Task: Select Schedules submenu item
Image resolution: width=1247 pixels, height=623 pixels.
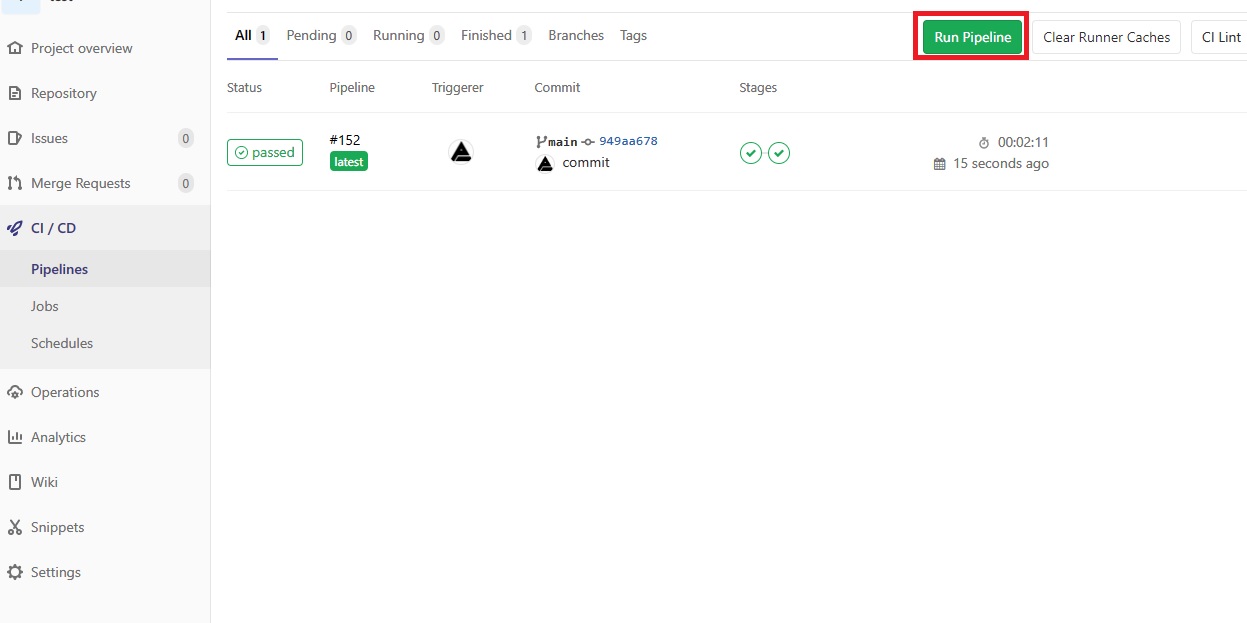Action: click(62, 343)
